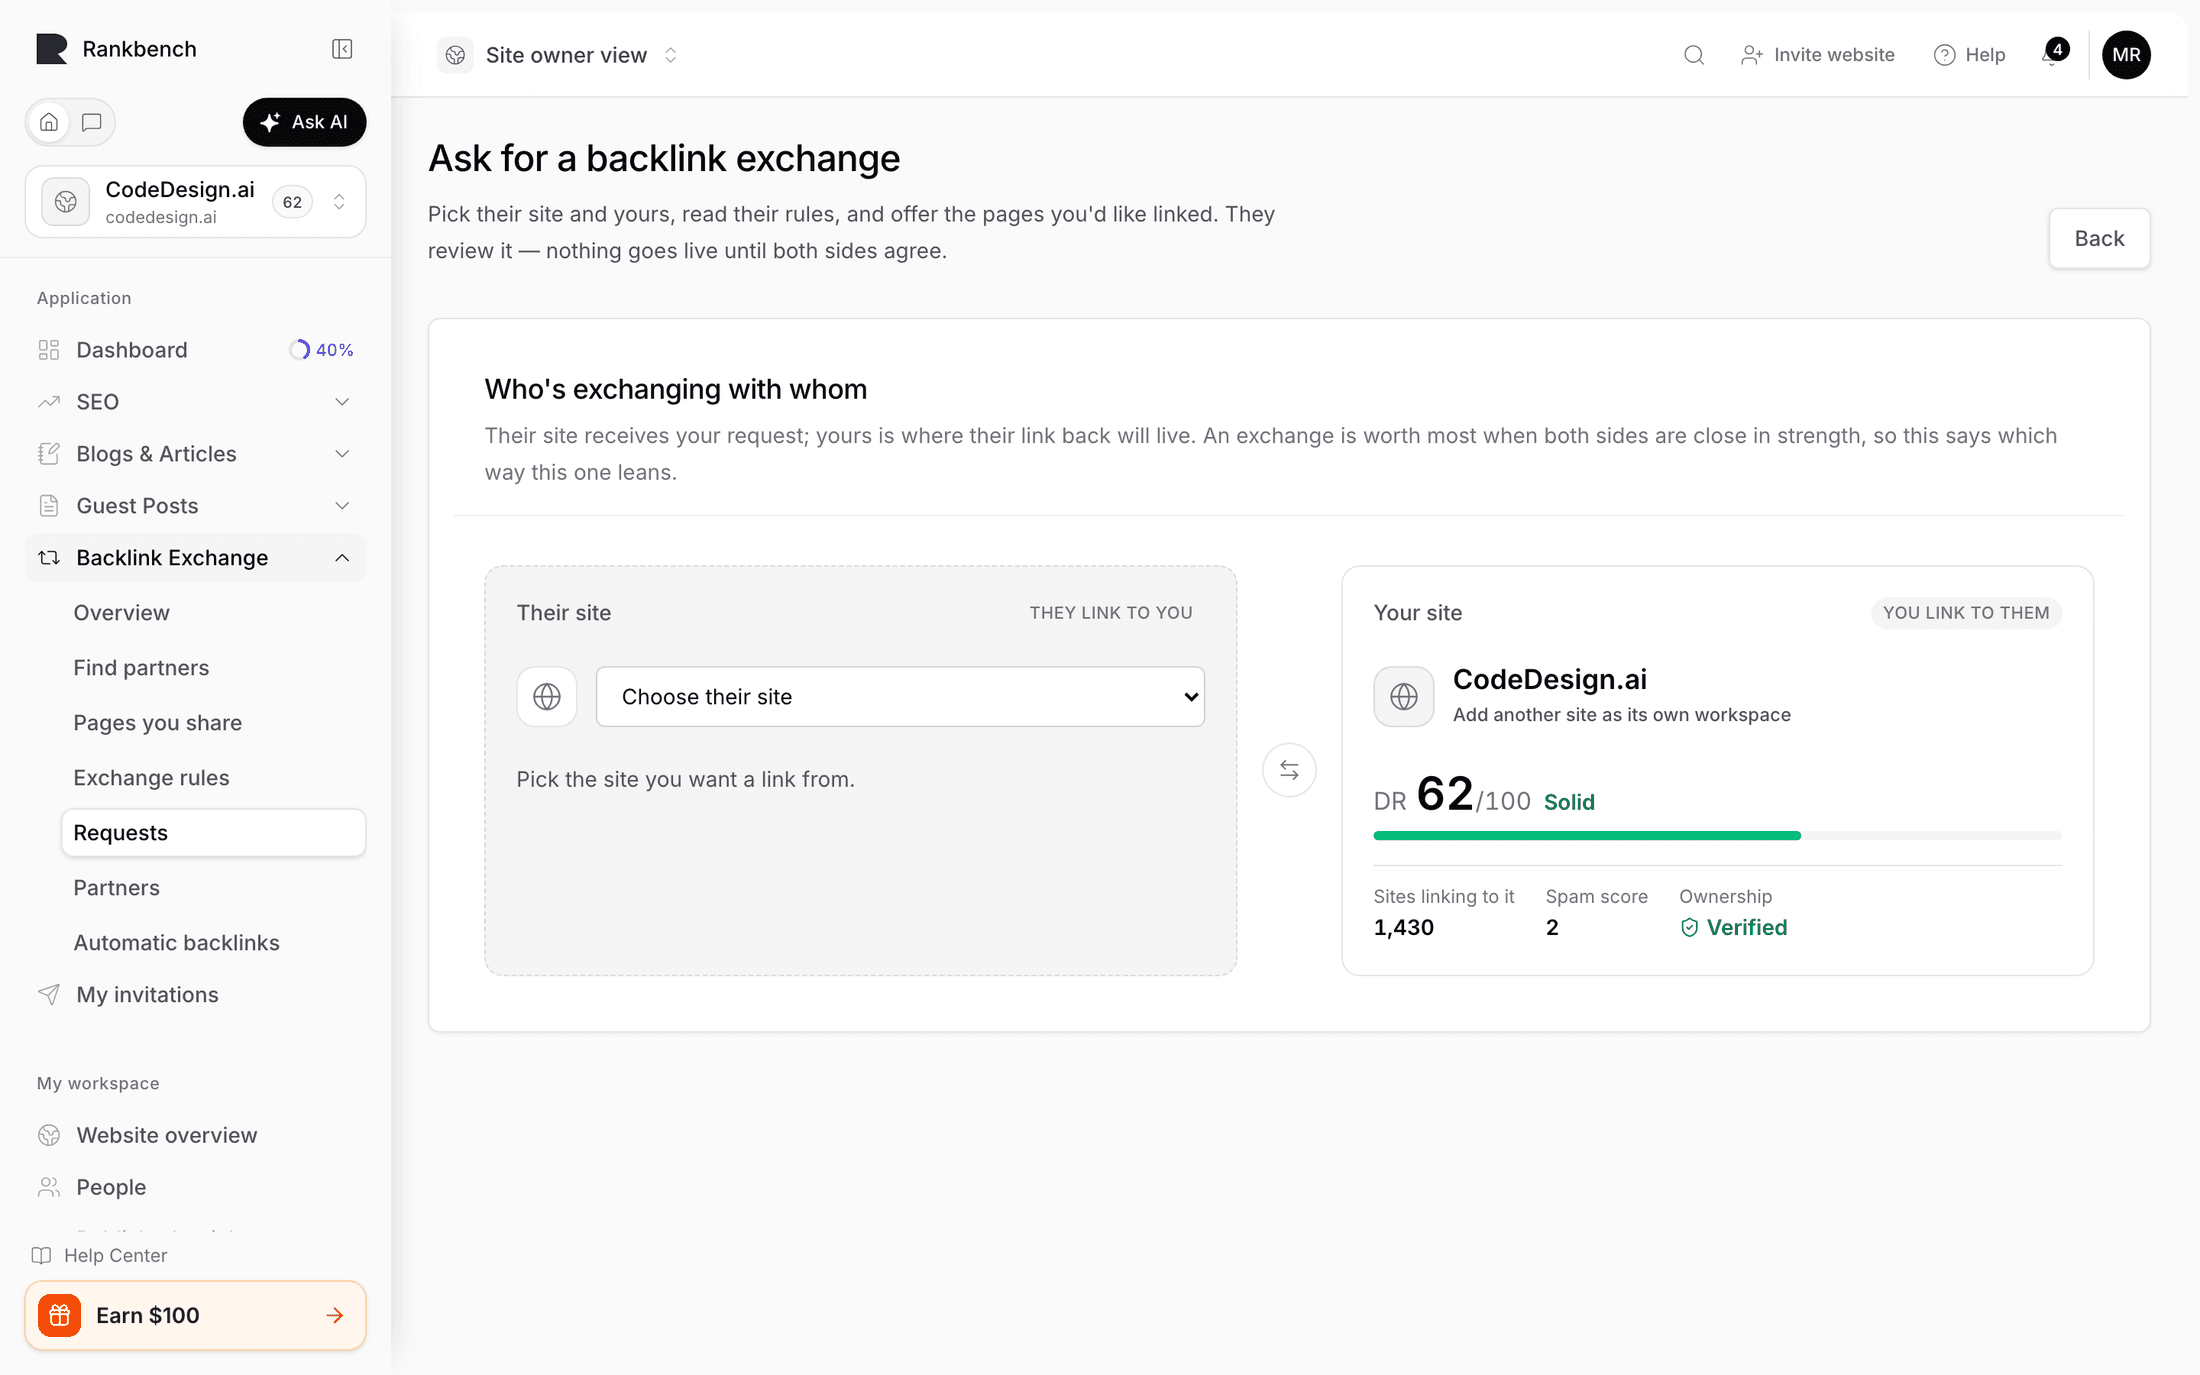Open the notifications bell
2200x1375 pixels.
pos(2051,55)
